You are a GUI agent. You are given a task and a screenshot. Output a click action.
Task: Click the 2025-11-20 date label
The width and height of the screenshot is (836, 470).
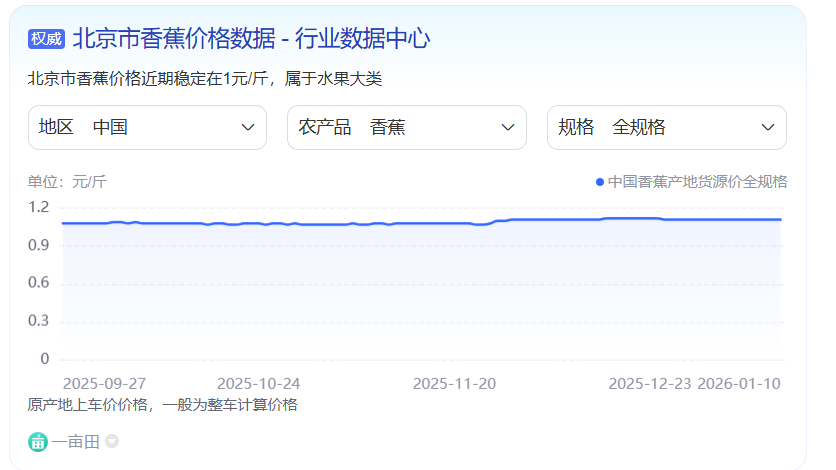pyautogui.click(x=454, y=384)
